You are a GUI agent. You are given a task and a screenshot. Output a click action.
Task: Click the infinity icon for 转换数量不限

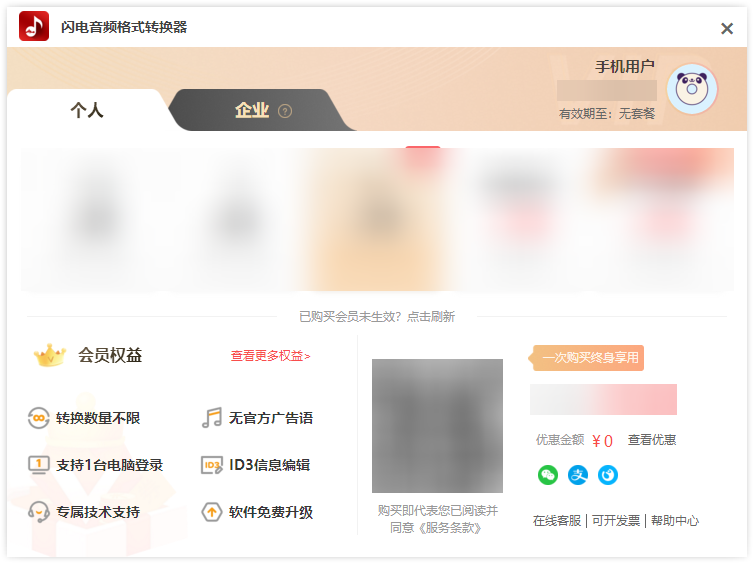coord(39,418)
